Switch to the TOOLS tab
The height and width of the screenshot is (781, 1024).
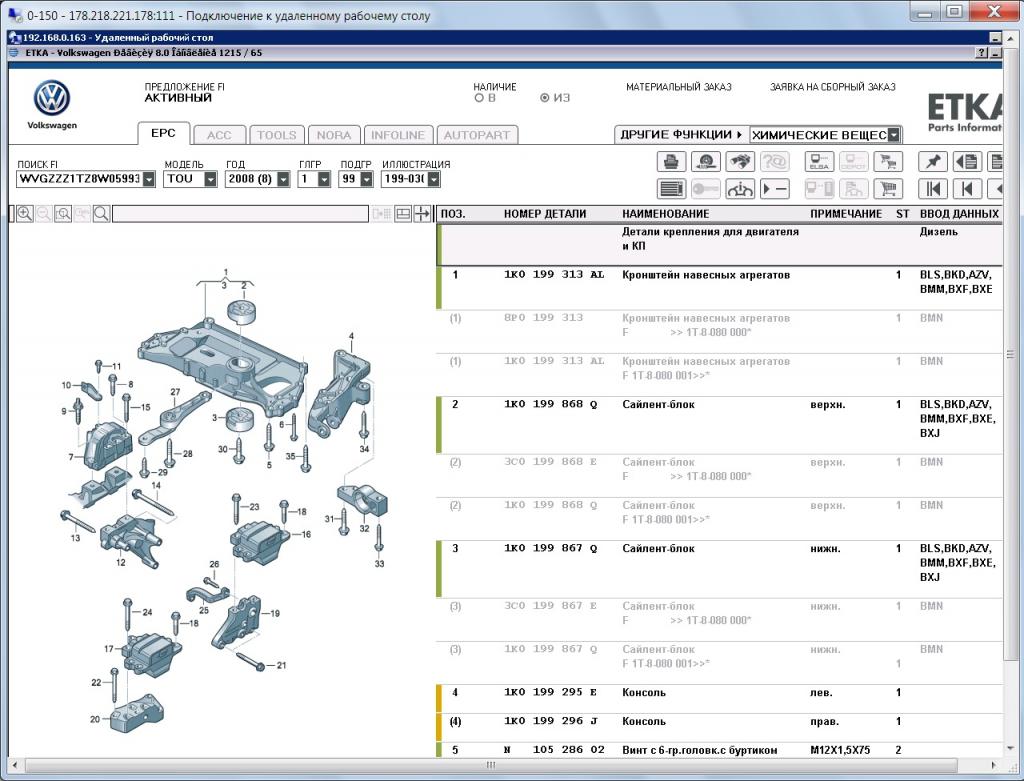pos(276,135)
